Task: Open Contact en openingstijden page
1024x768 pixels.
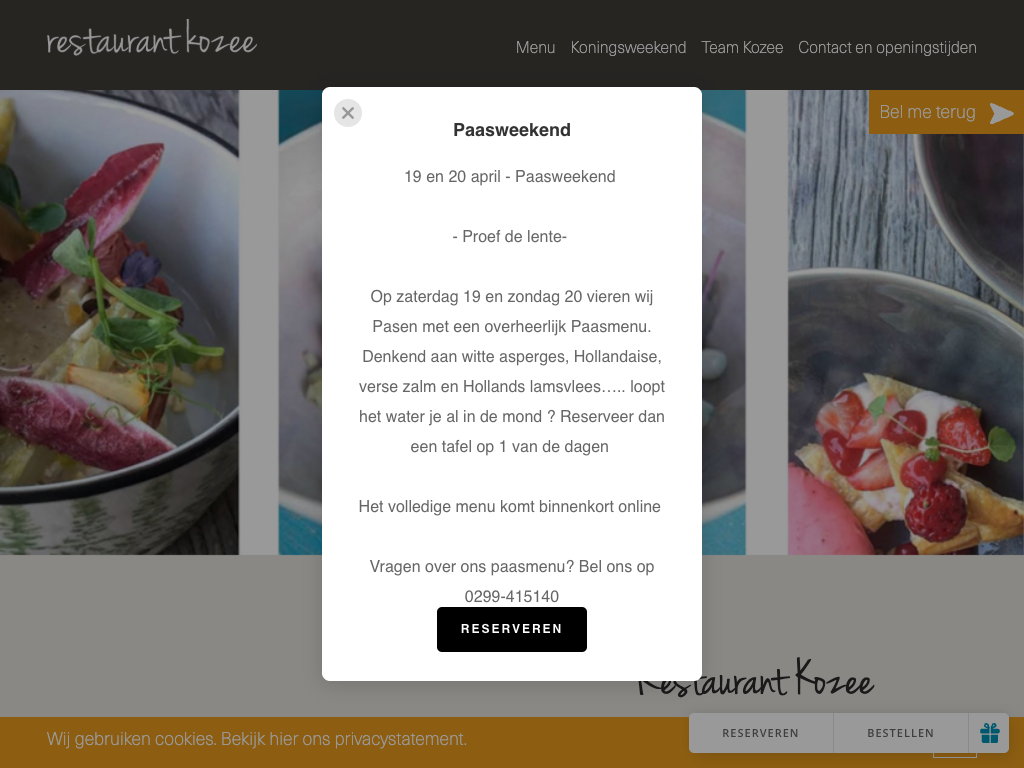Action: click(888, 48)
